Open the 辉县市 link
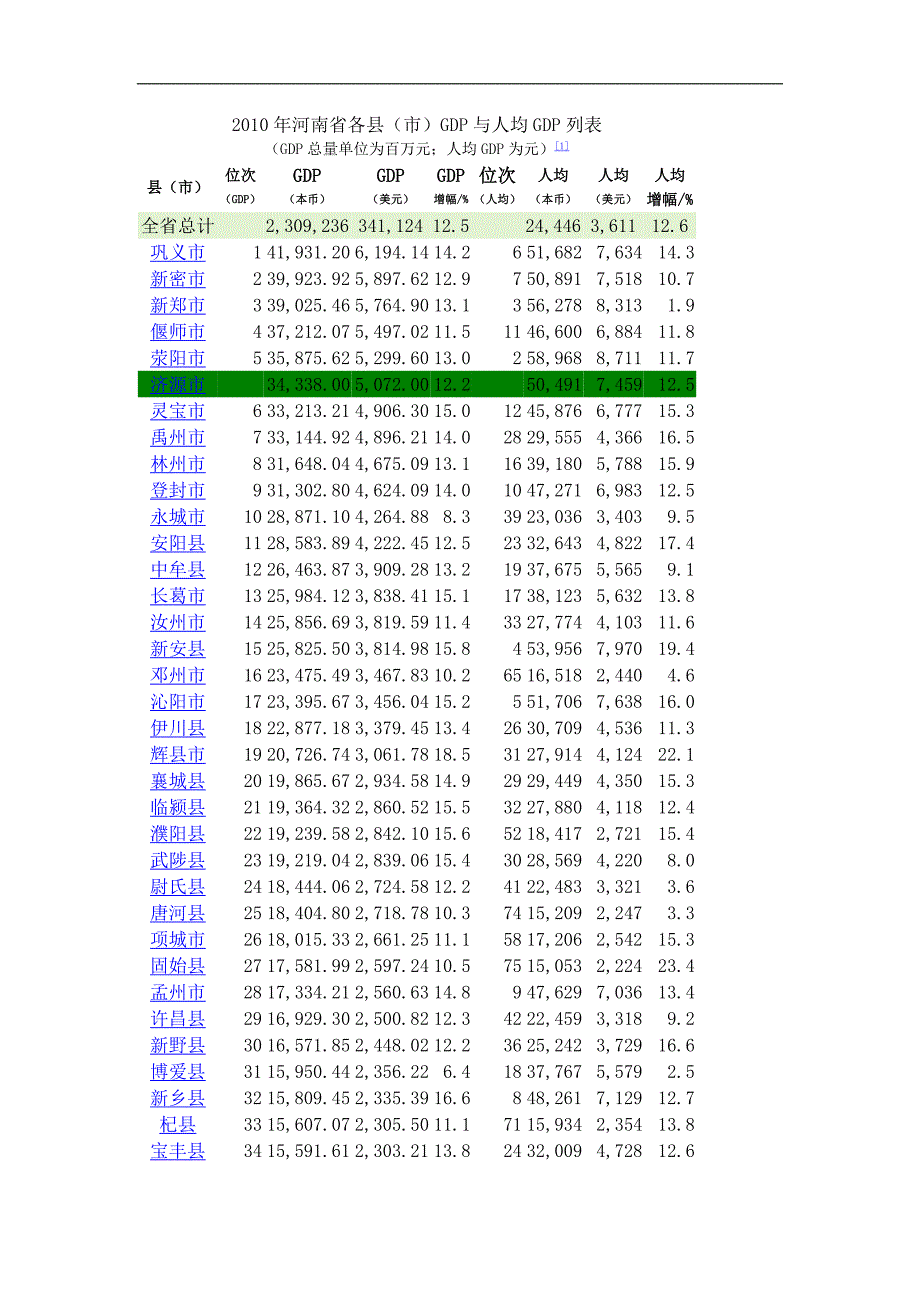Image resolution: width=920 pixels, height=1302 pixels. click(177, 755)
